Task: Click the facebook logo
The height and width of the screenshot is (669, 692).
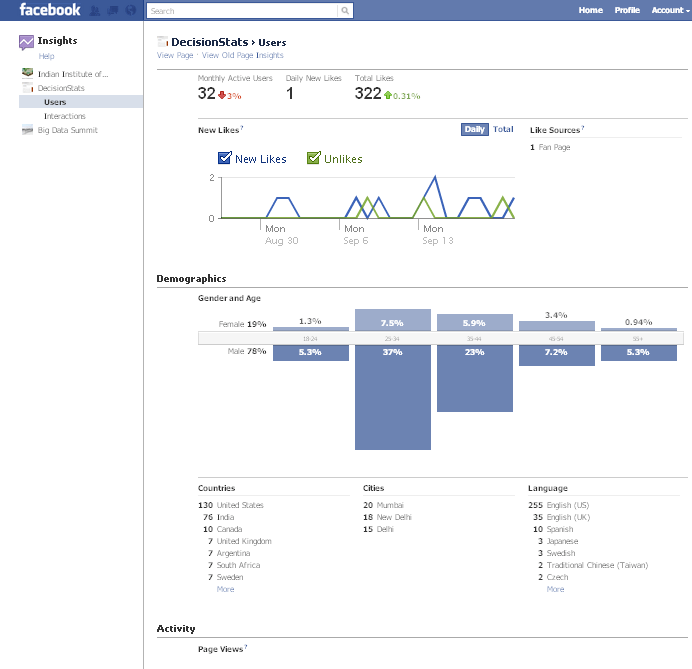Action: click(50, 10)
